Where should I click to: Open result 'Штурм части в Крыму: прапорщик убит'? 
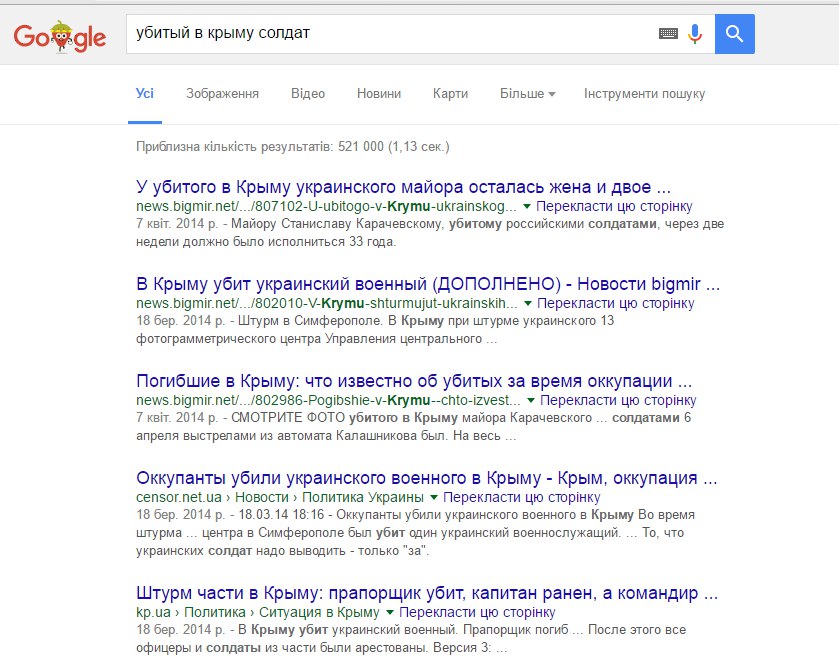[x=427, y=593]
